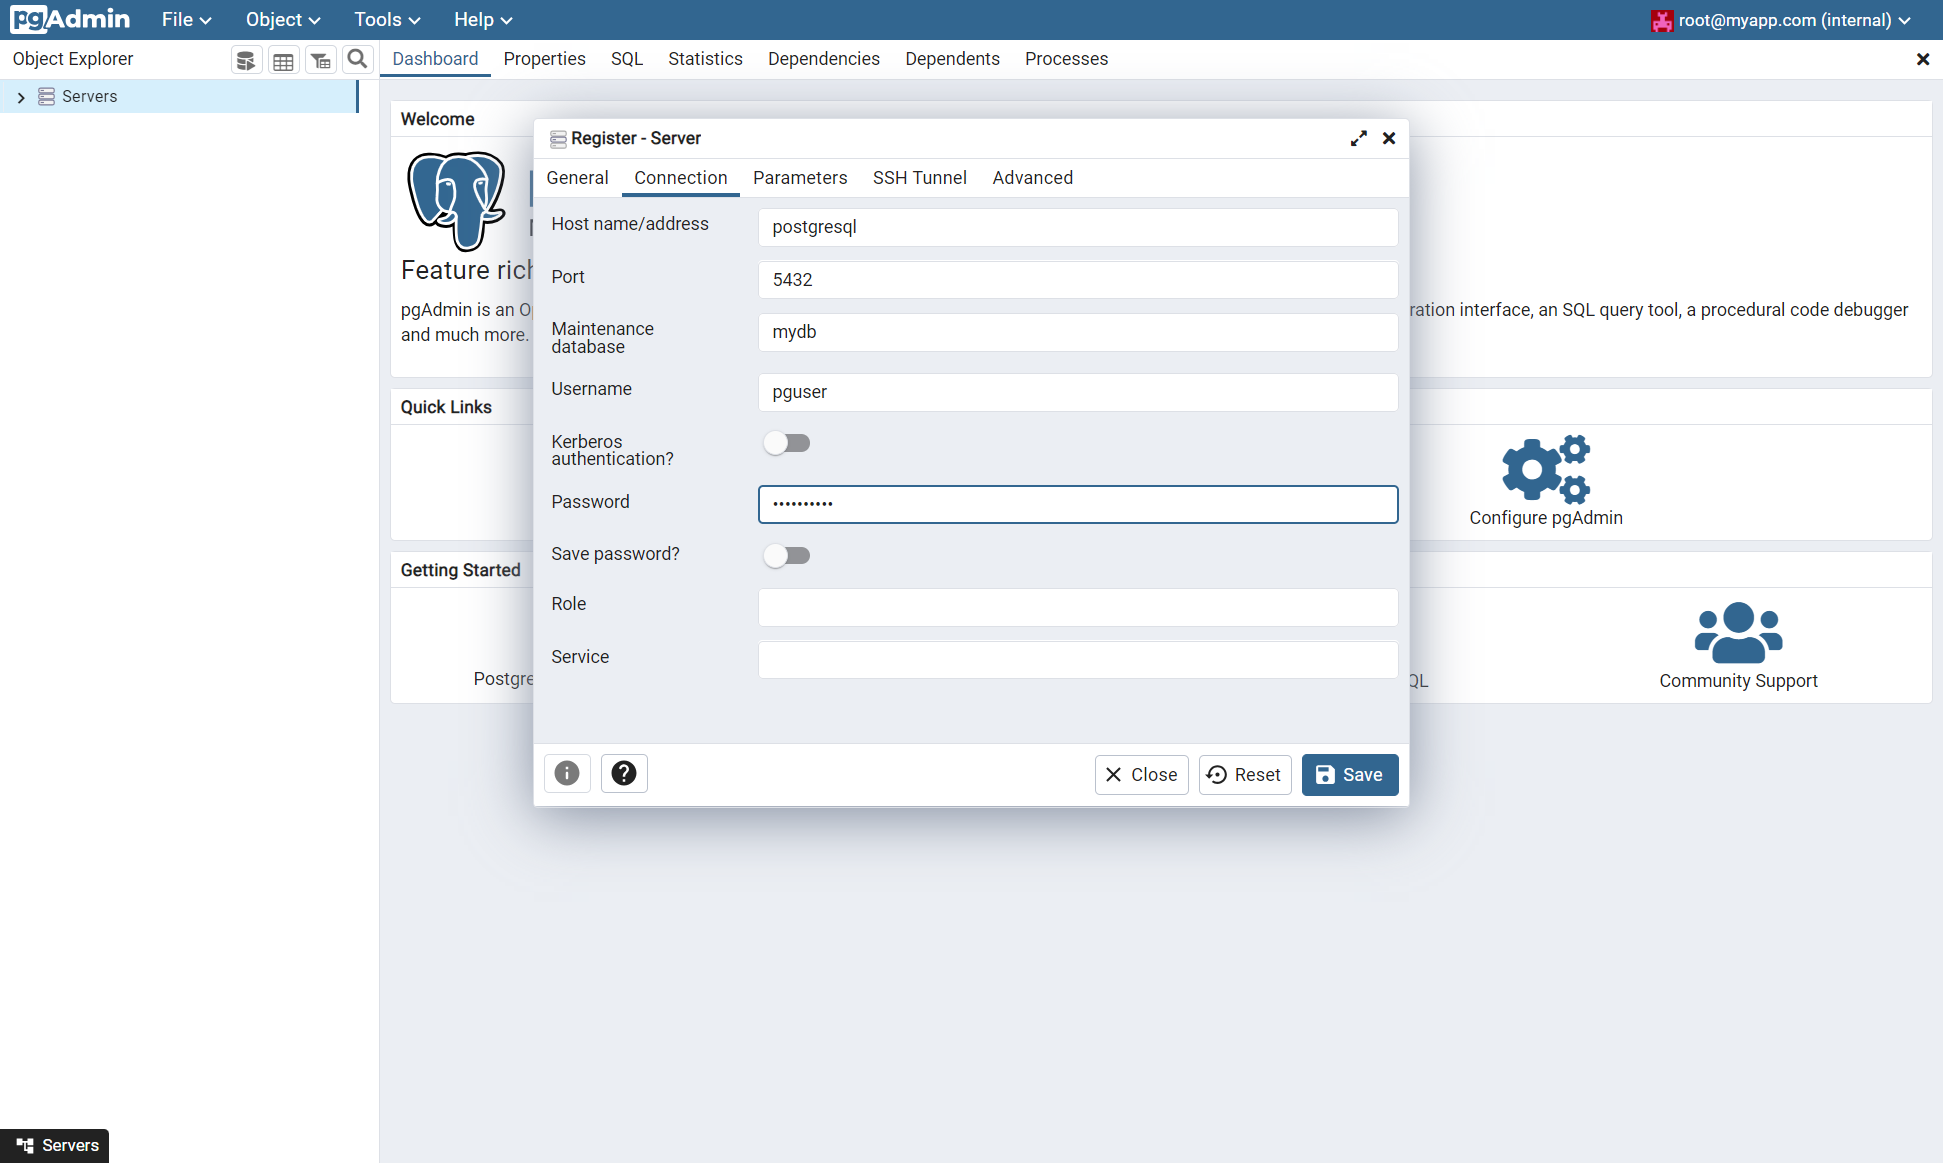Open the Tools menu
Image resolution: width=1943 pixels, height=1163 pixels.
(386, 20)
